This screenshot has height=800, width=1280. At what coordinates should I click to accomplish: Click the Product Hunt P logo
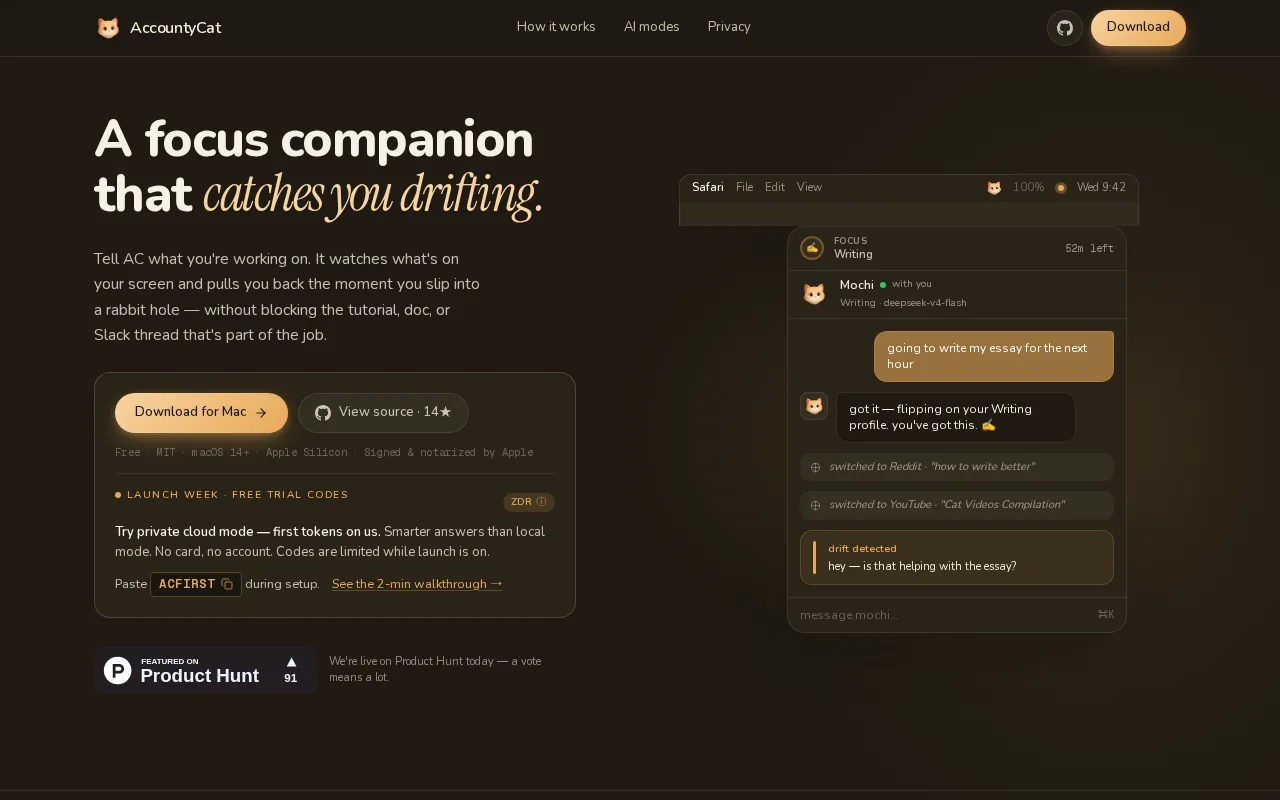click(x=118, y=670)
